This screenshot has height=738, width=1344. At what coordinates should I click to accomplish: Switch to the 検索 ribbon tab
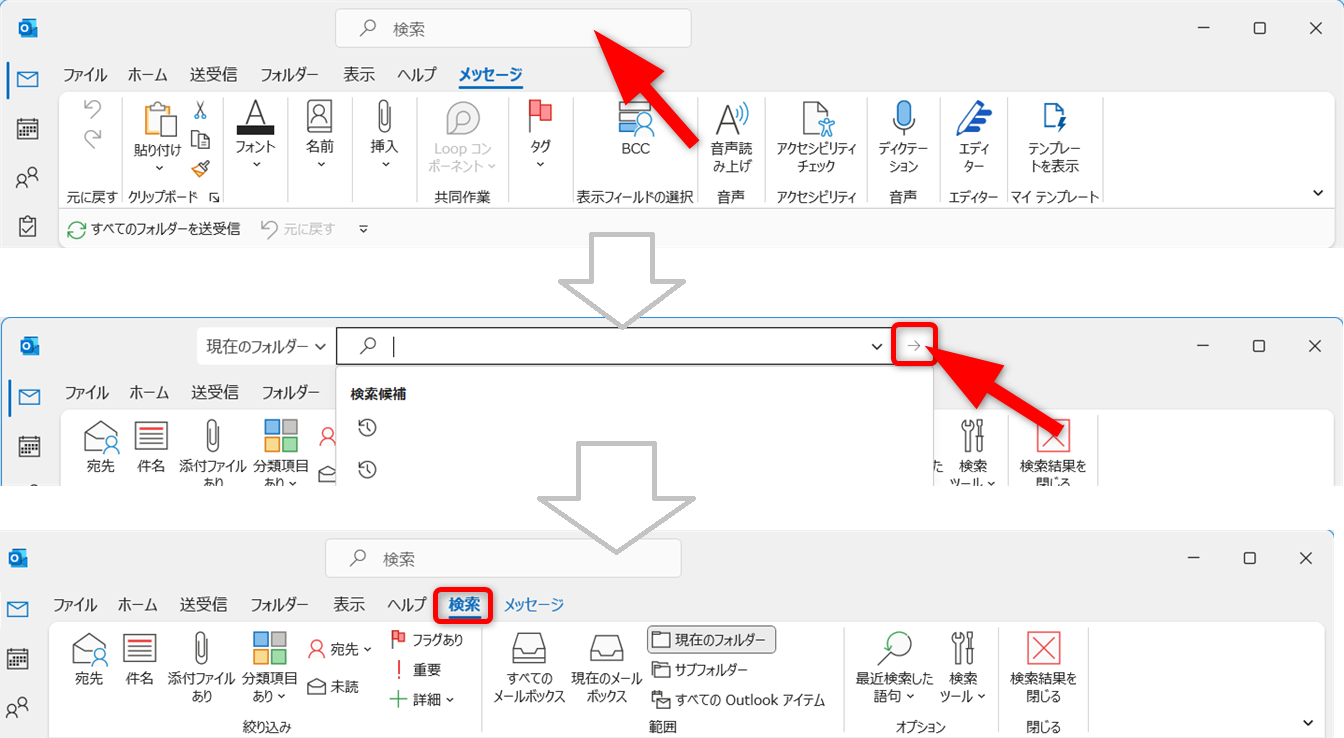pos(464,605)
